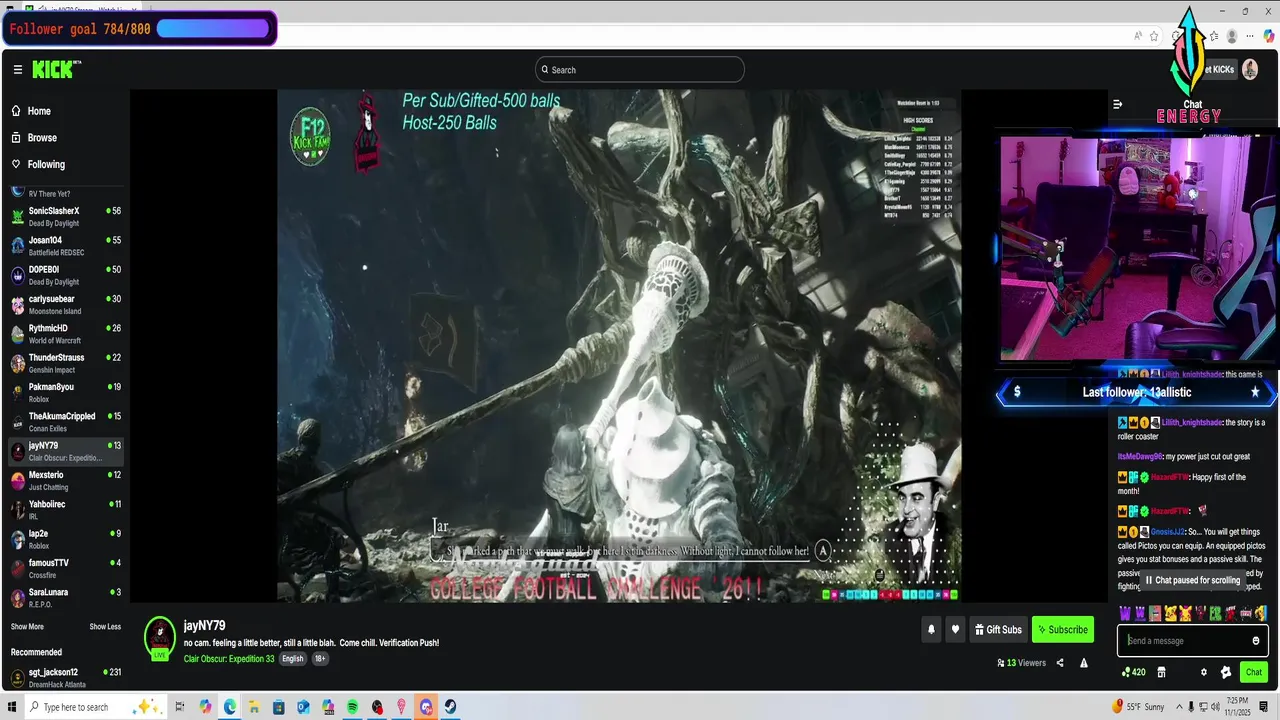Collapse the chat panel arrow icon
This screenshot has width=1280, height=720.
(x=1117, y=104)
